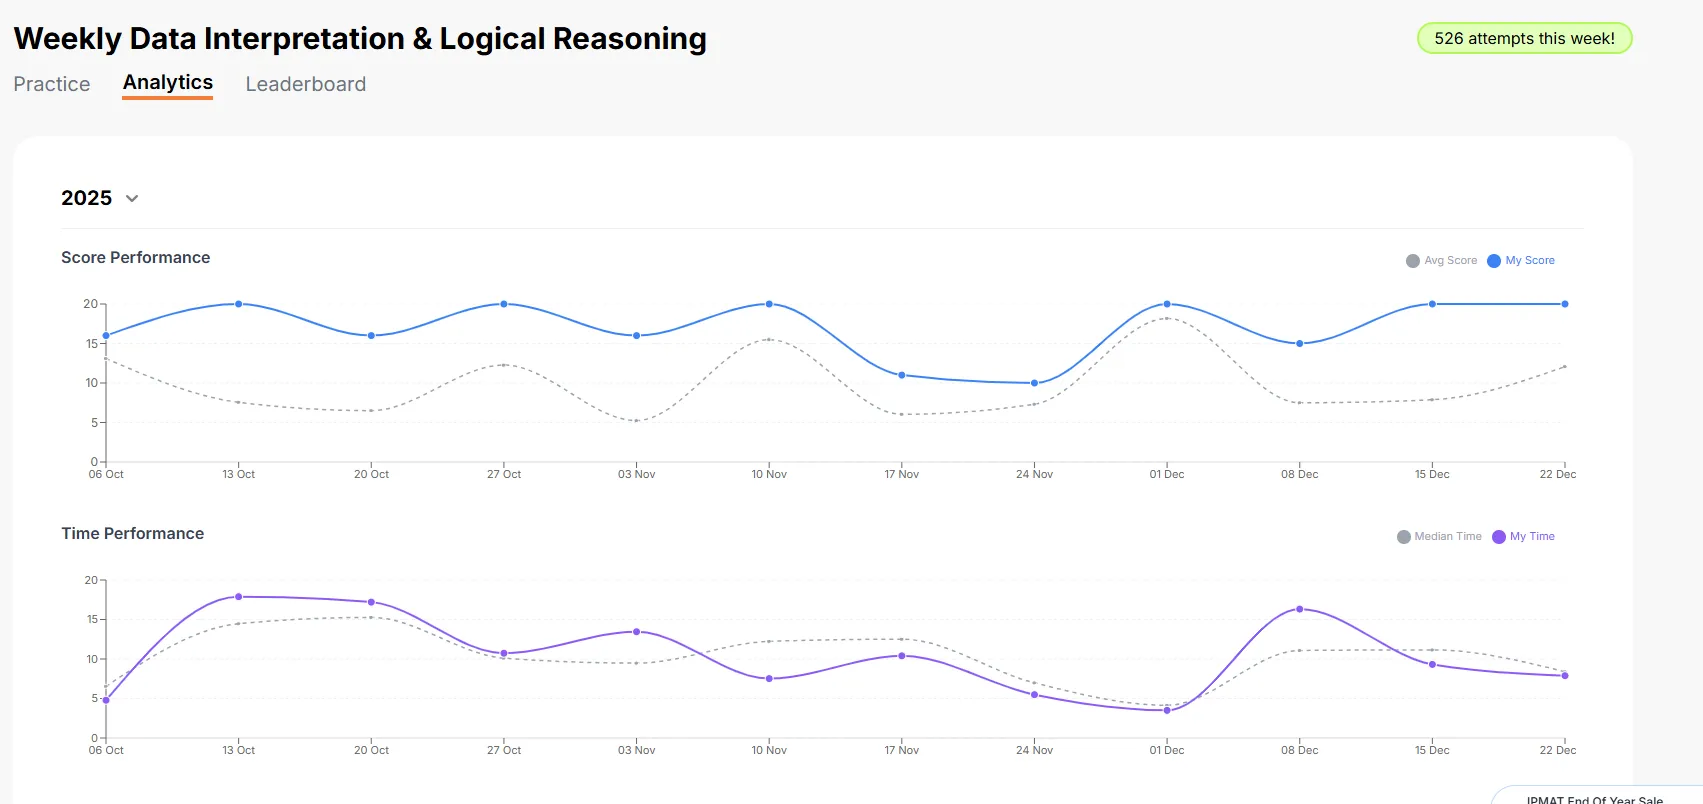Expand the 2025 year chevron
This screenshot has height=804, width=1703.
(132, 198)
